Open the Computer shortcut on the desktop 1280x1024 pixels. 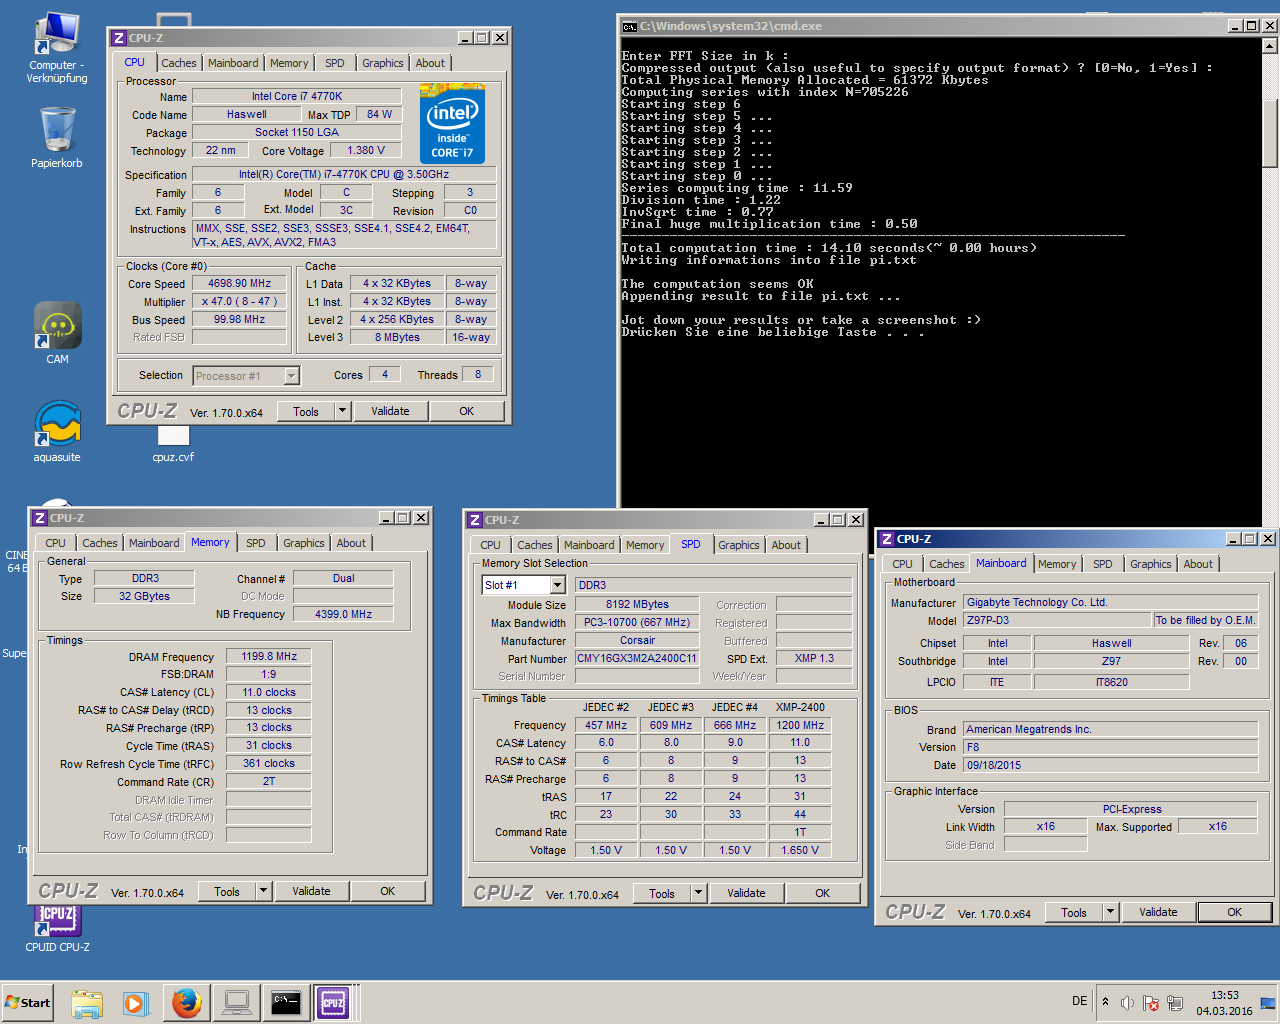click(x=57, y=47)
